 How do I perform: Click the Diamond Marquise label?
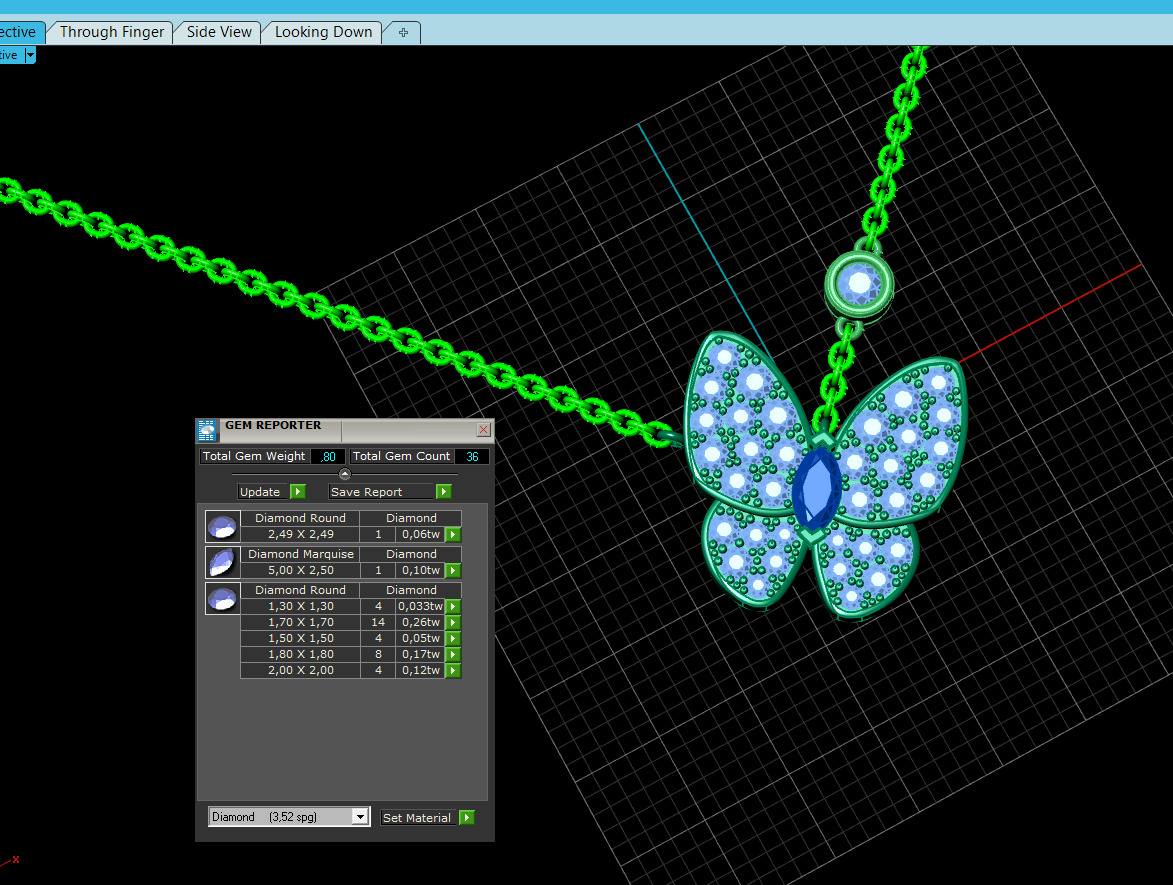pos(301,554)
